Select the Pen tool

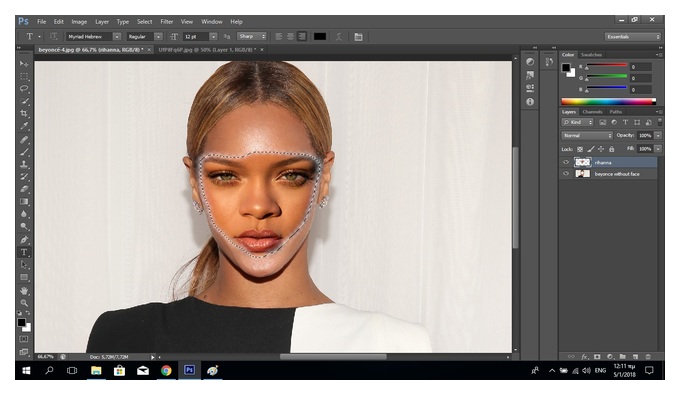[24, 240]
